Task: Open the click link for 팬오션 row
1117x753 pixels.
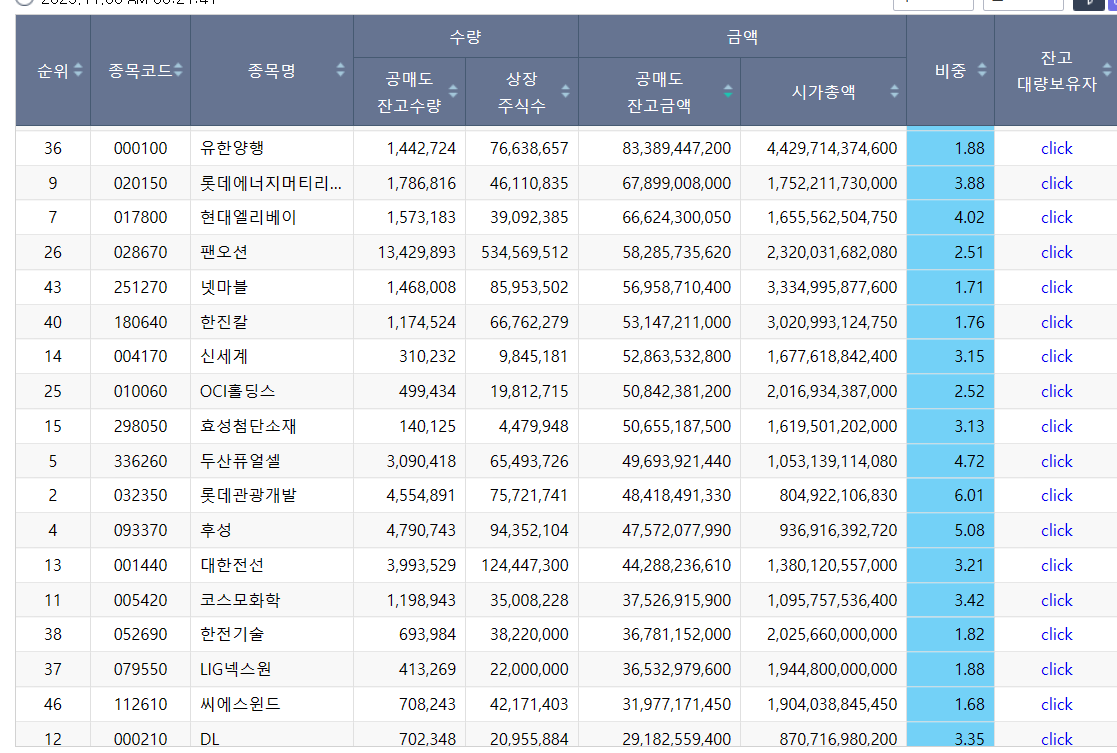Action: click(x=1056, y=252)
